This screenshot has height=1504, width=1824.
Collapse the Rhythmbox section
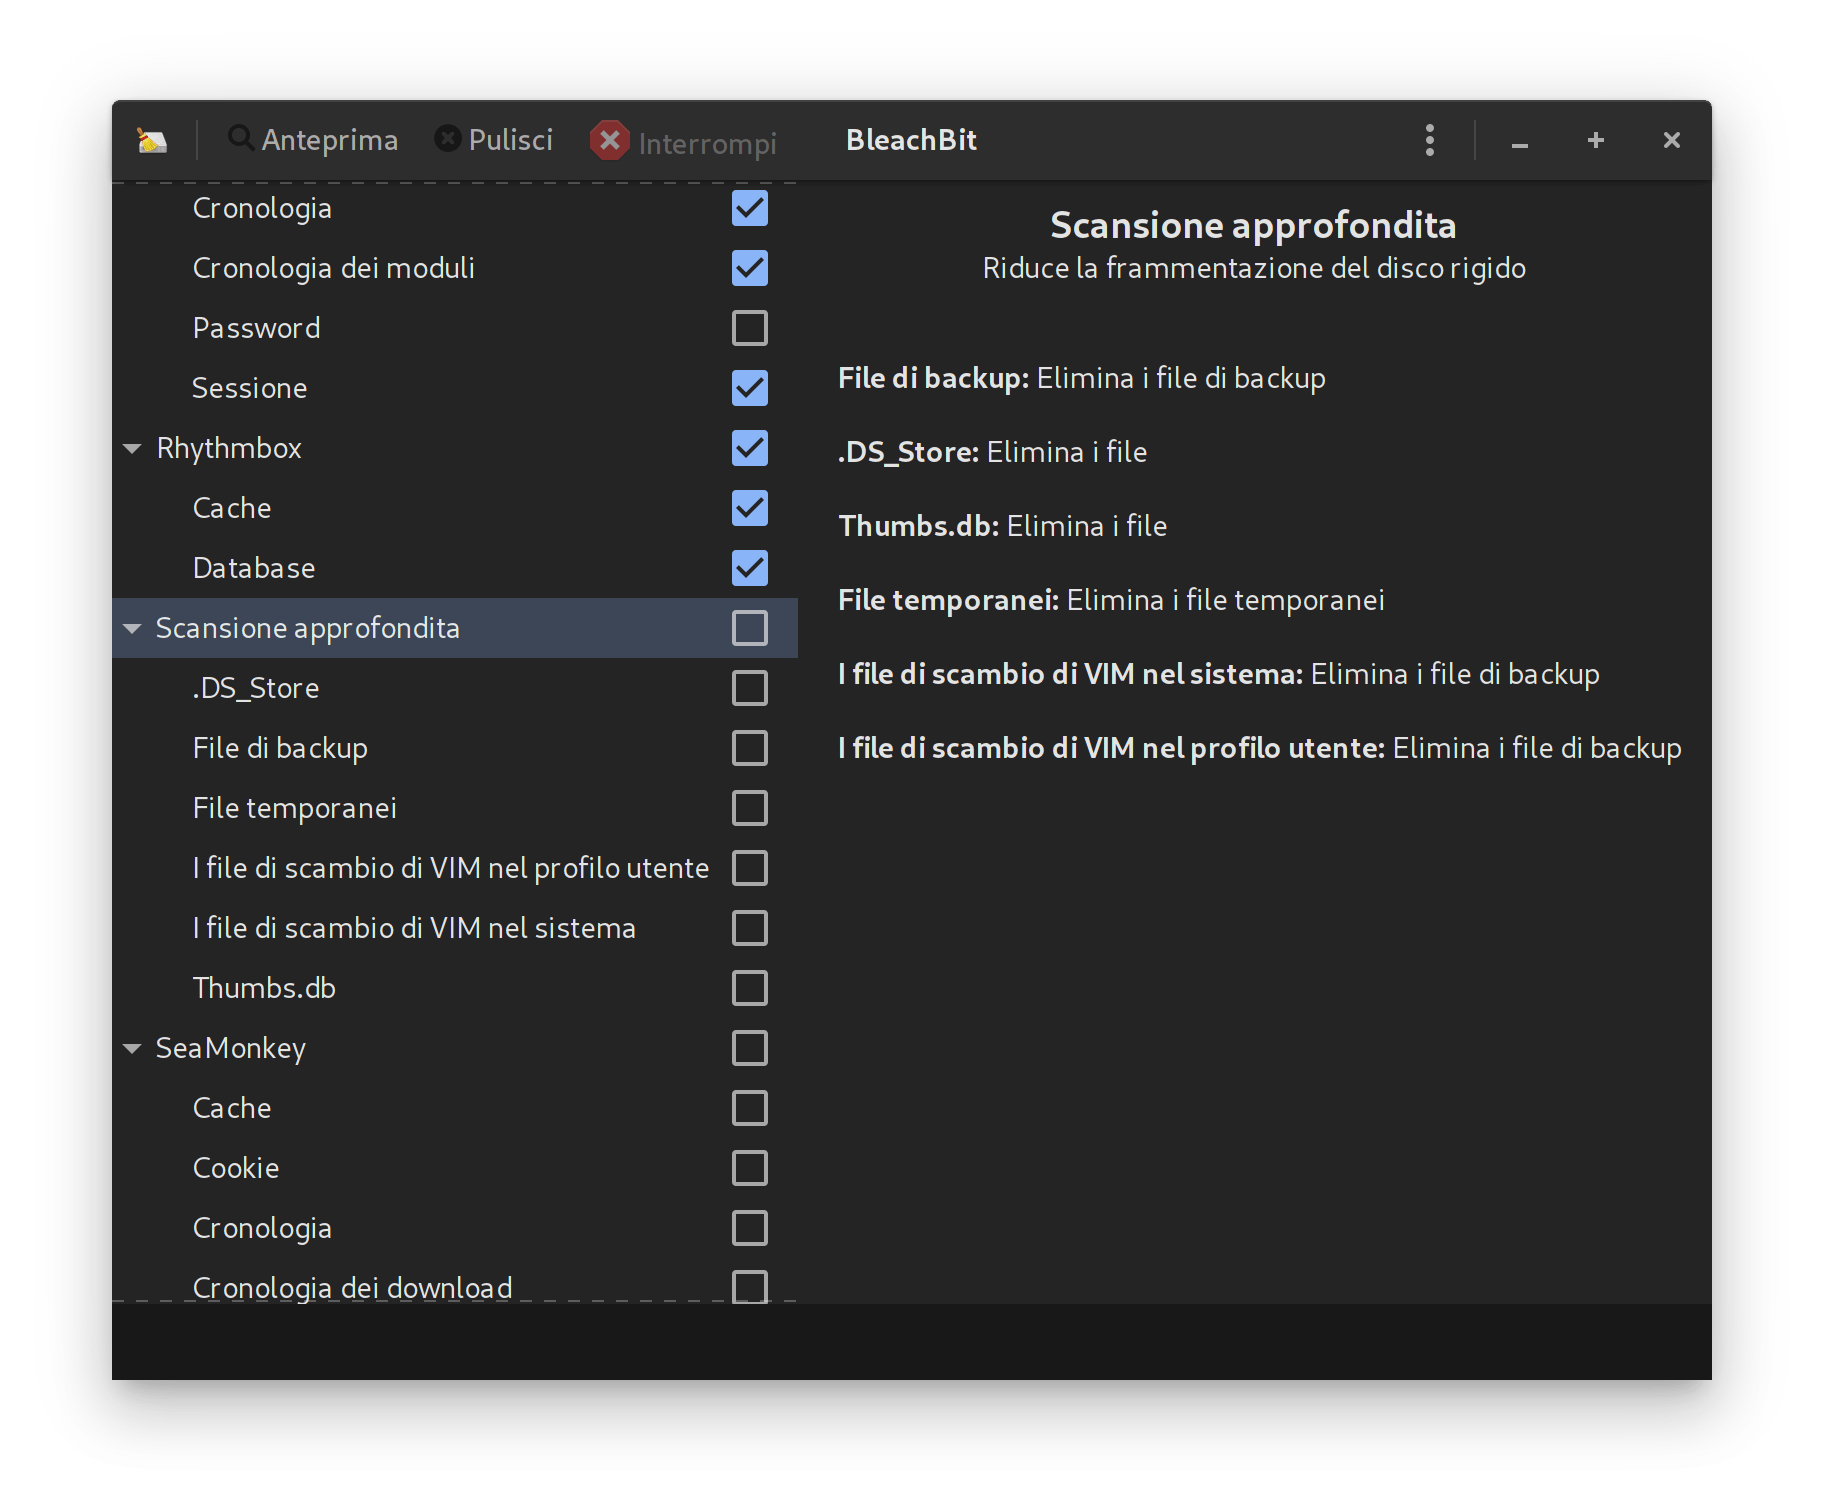133,448
